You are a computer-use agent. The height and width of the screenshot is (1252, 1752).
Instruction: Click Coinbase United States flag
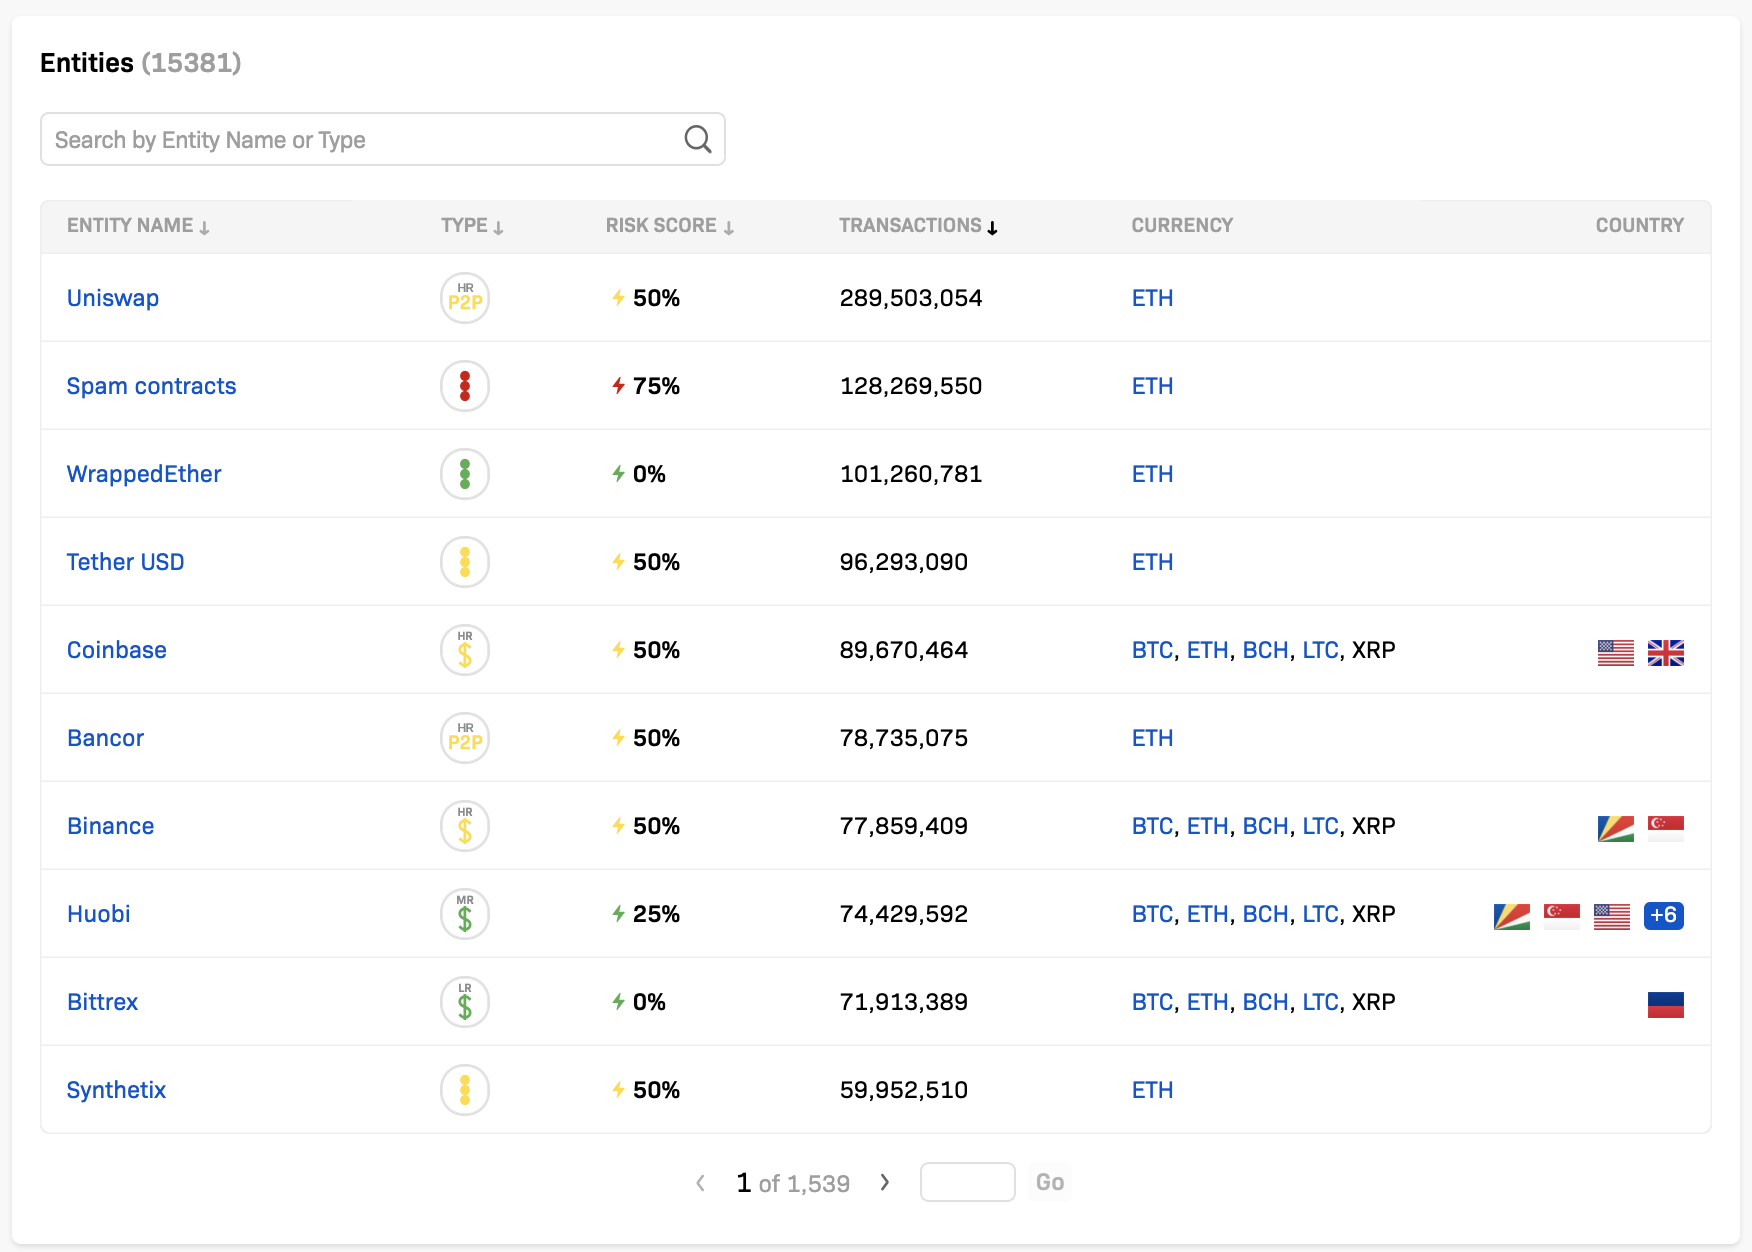coord(1616,652)
